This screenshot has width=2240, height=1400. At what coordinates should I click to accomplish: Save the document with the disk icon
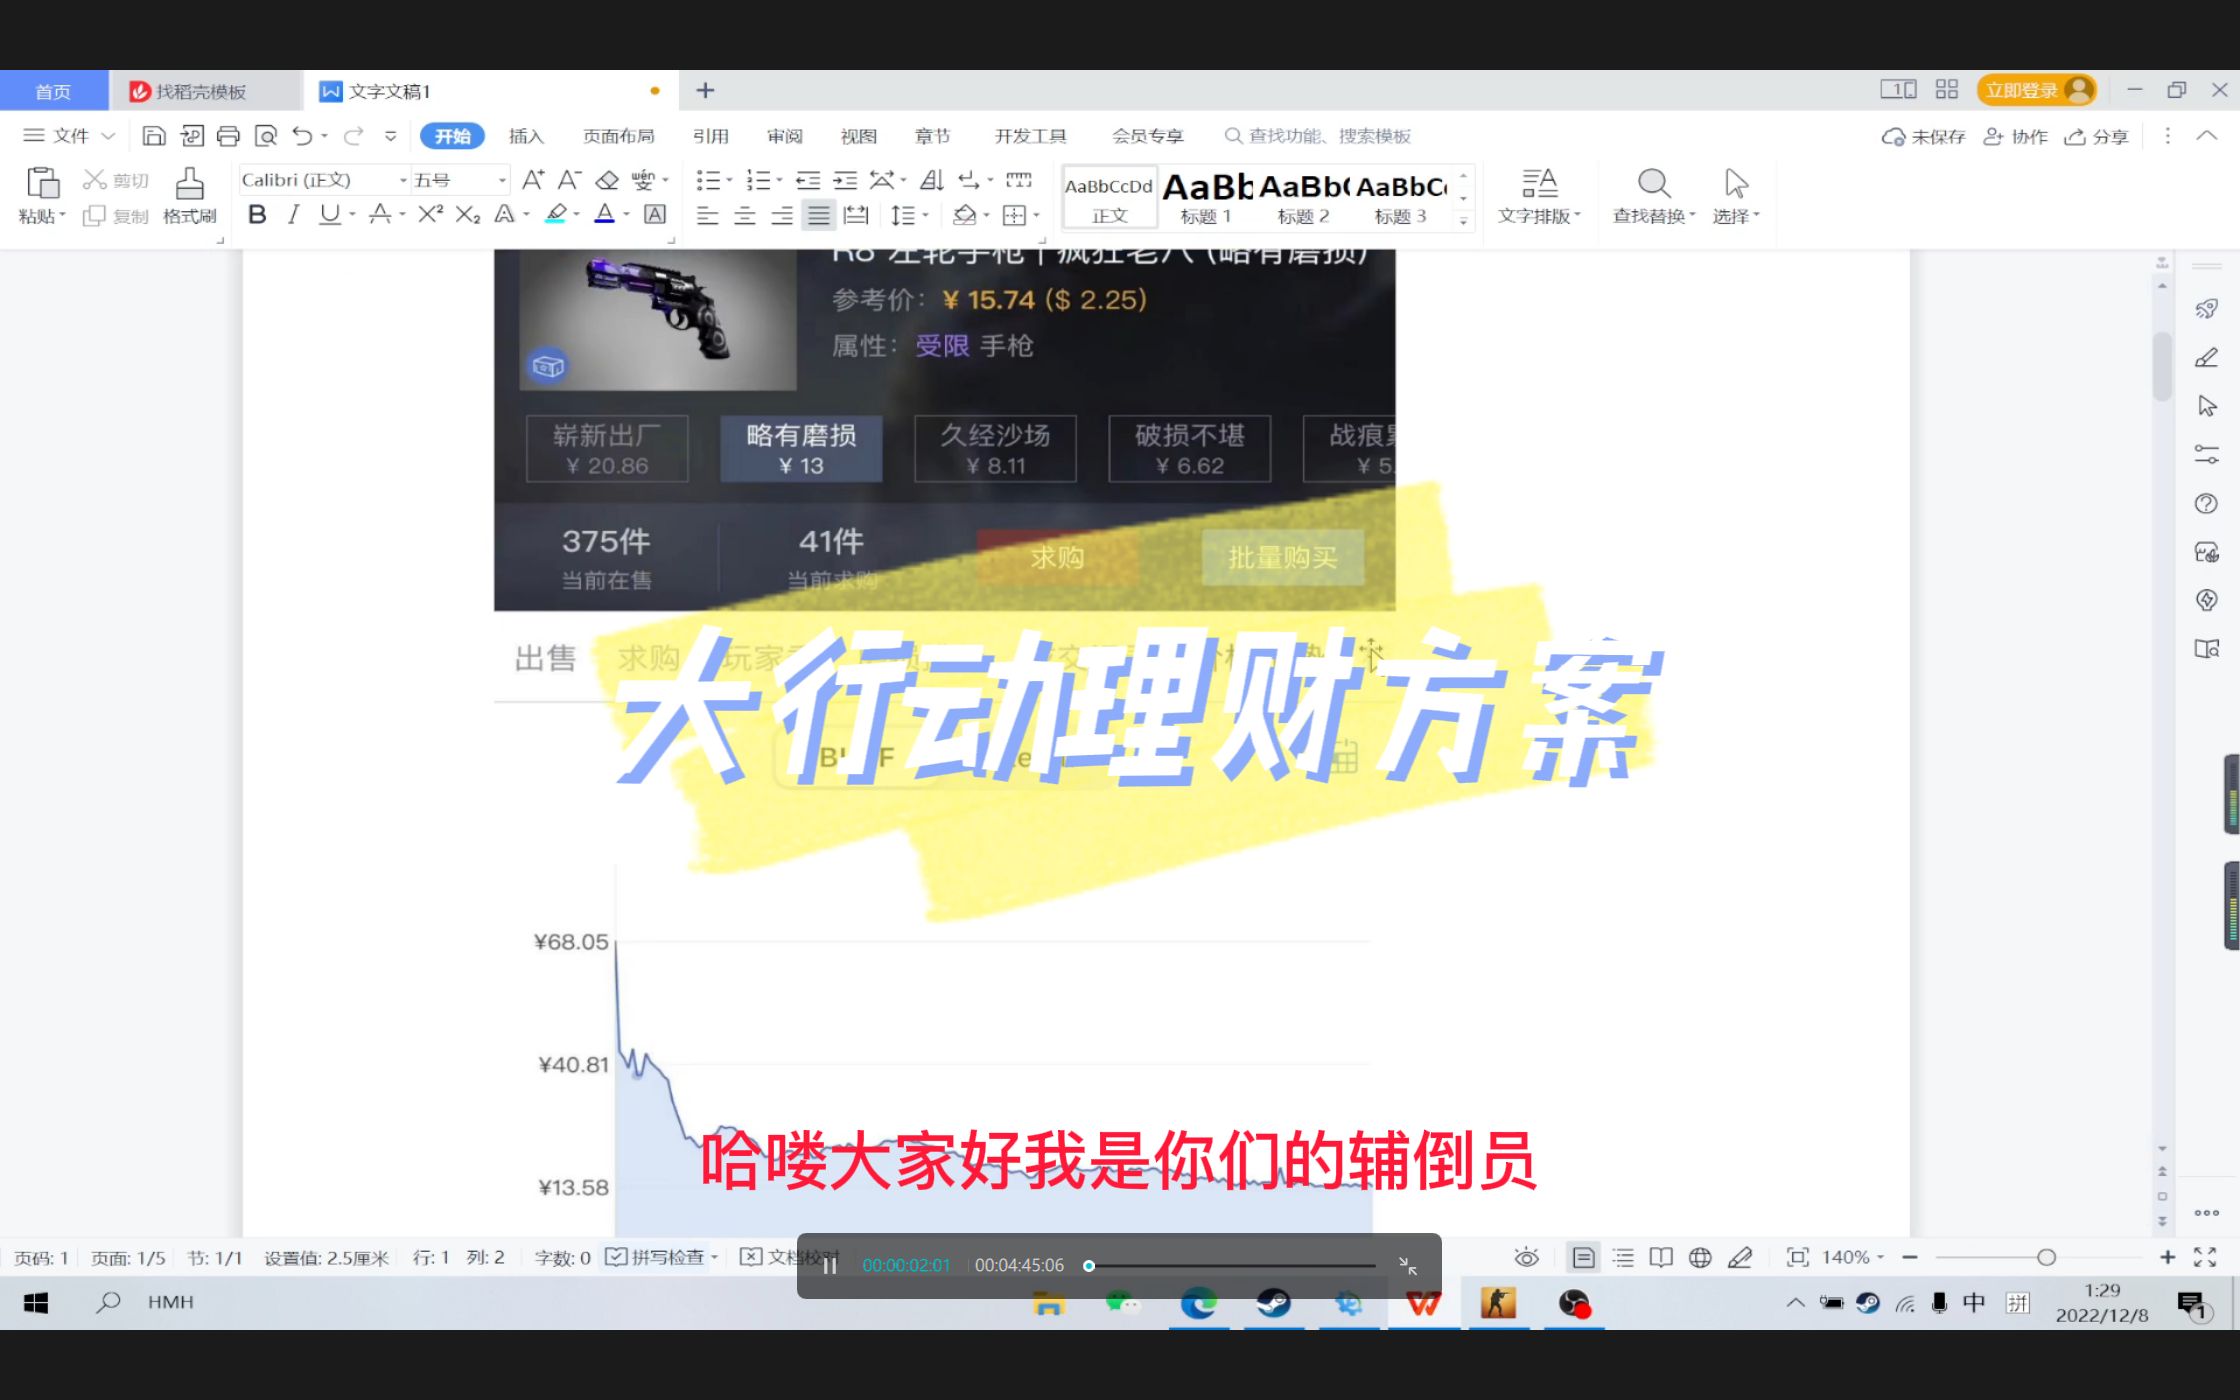pos(154,136)
